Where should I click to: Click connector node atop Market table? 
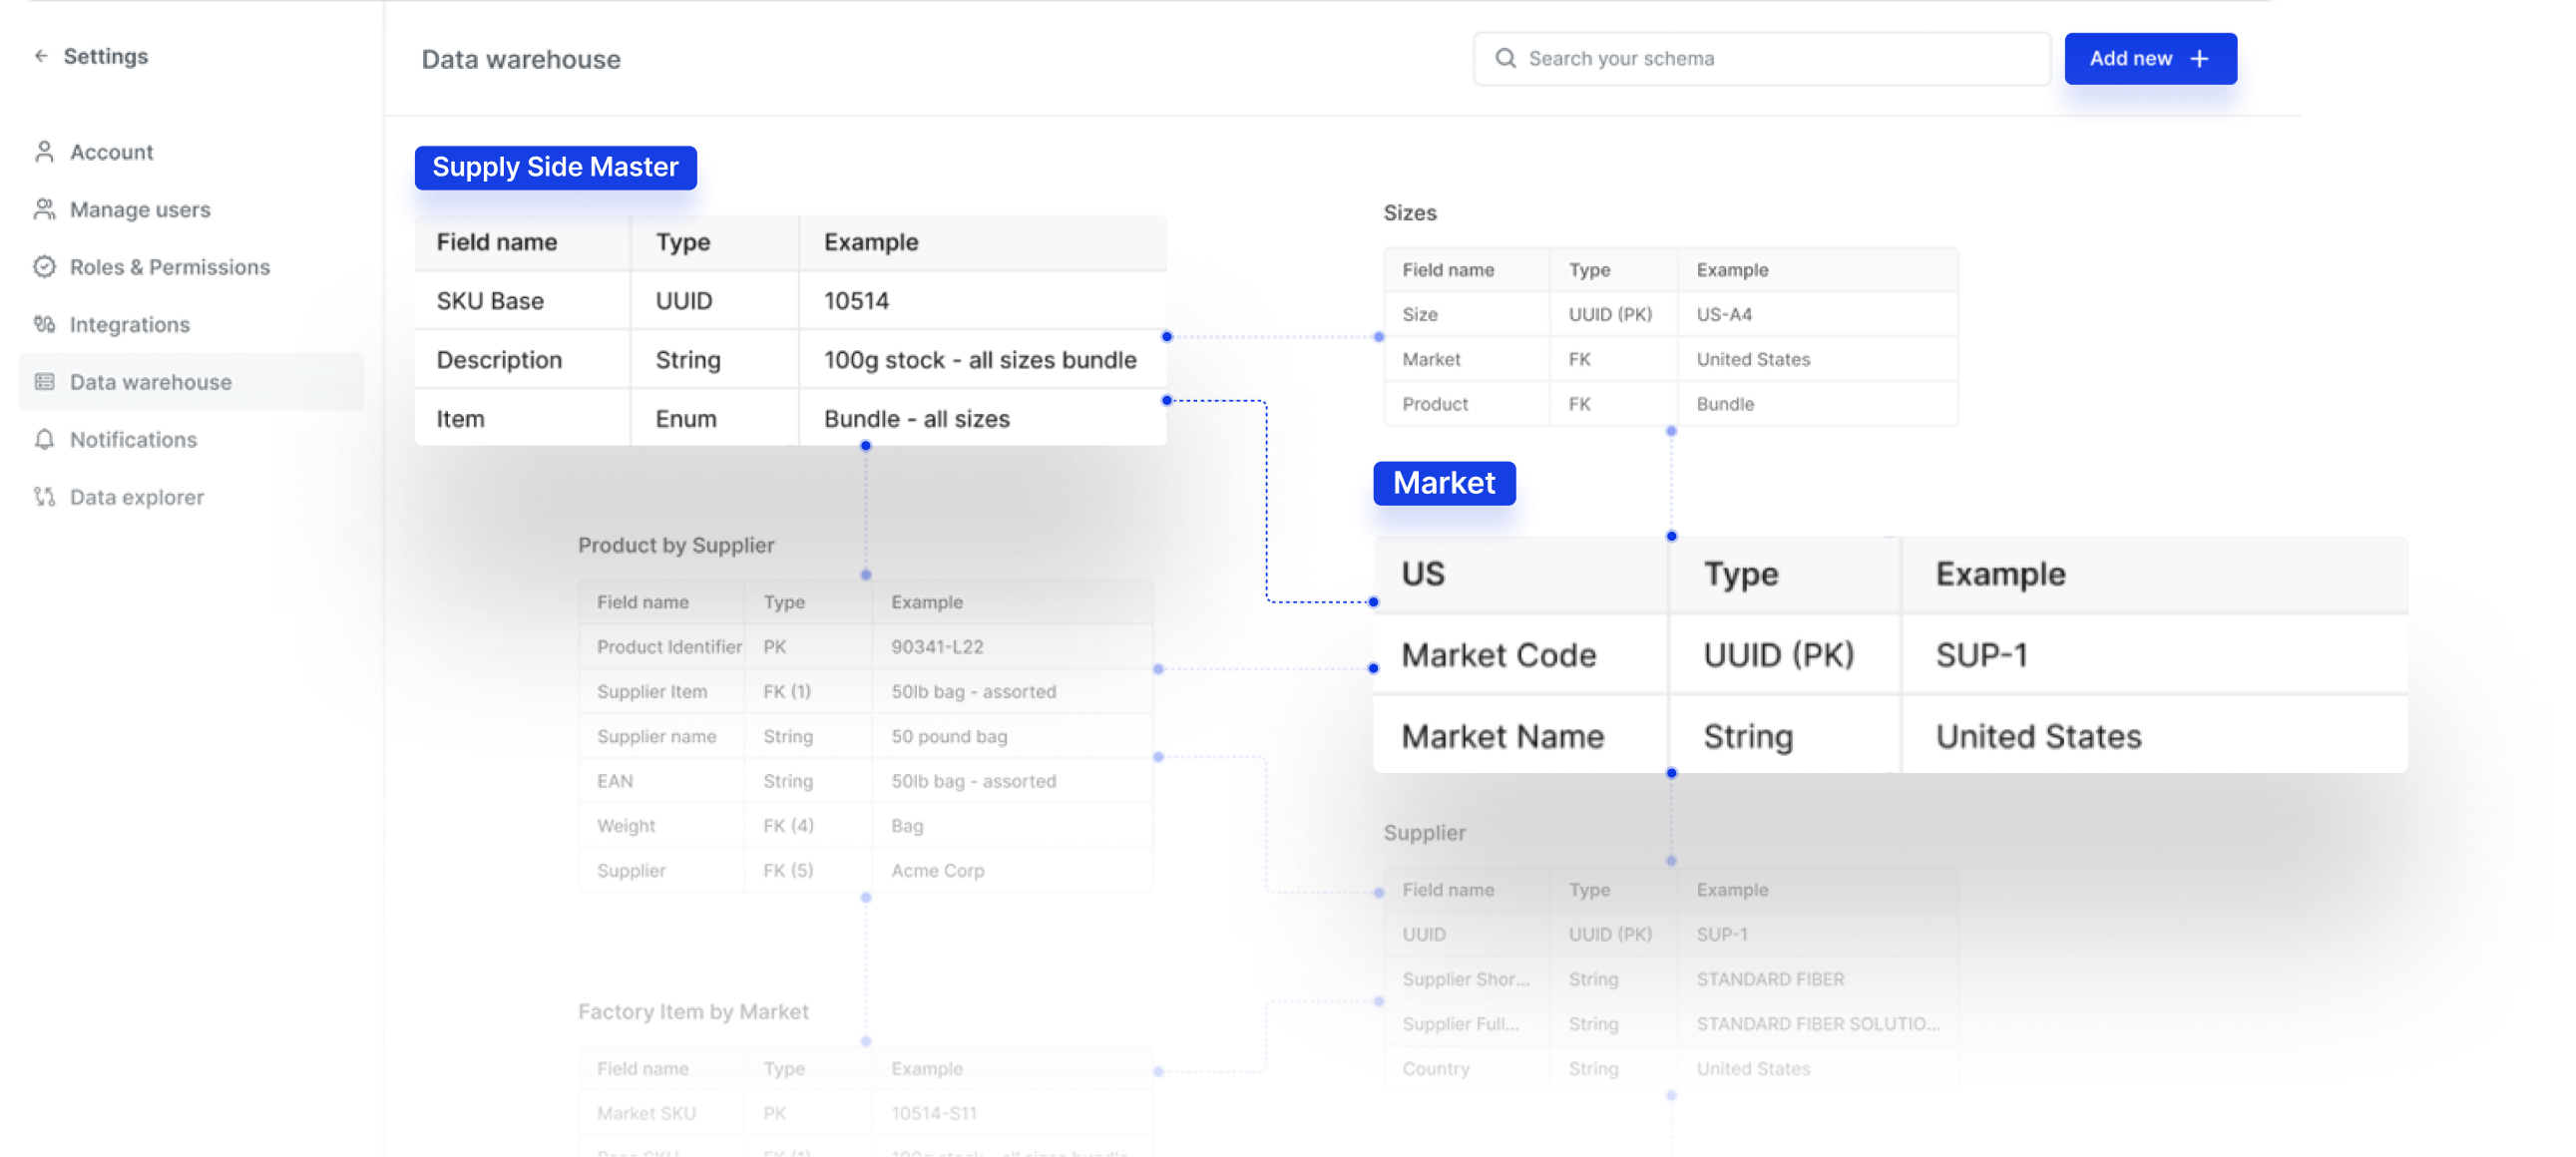[1671, 536]
